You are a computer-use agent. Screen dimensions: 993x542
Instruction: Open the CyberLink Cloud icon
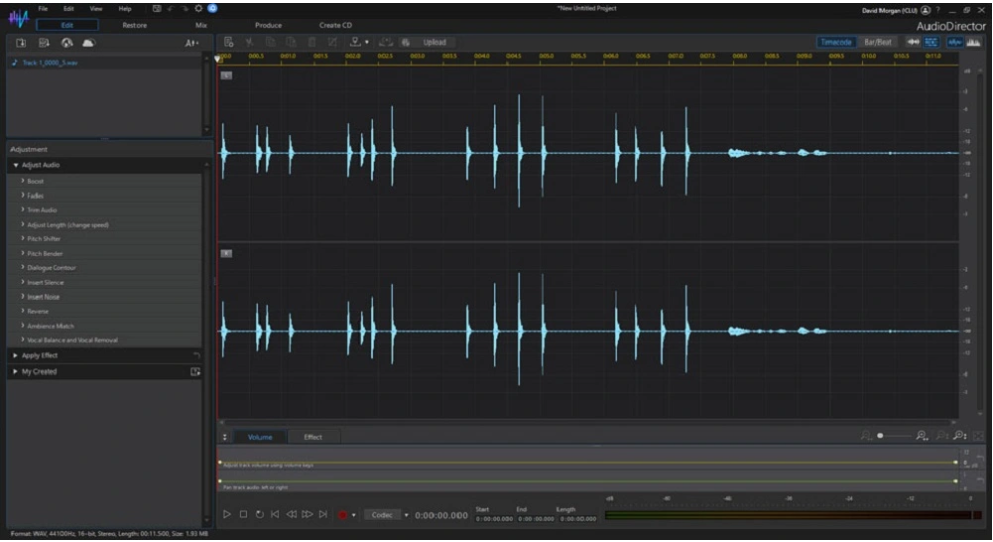(x=89, y=43)
